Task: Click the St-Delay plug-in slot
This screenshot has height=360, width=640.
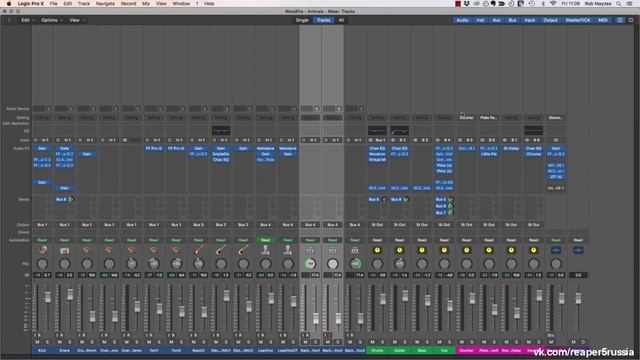Action: (x=511, y=149)
